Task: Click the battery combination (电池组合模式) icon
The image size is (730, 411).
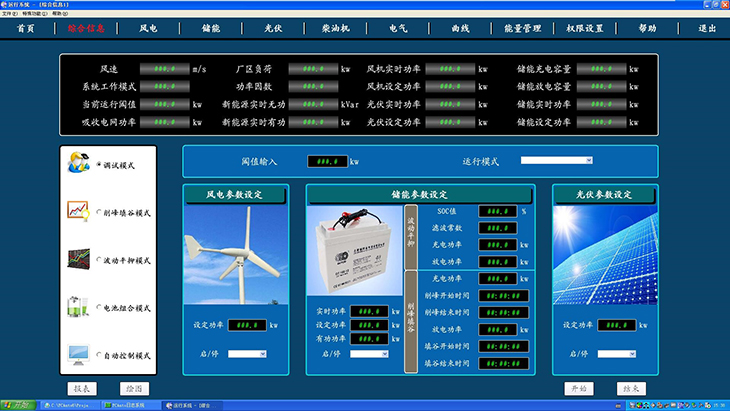Action: (x=78, y=306)
